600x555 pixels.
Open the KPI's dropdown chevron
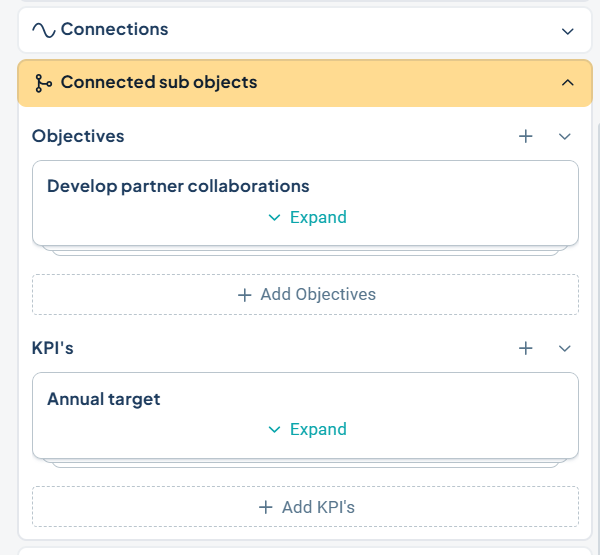coord(564,348)
